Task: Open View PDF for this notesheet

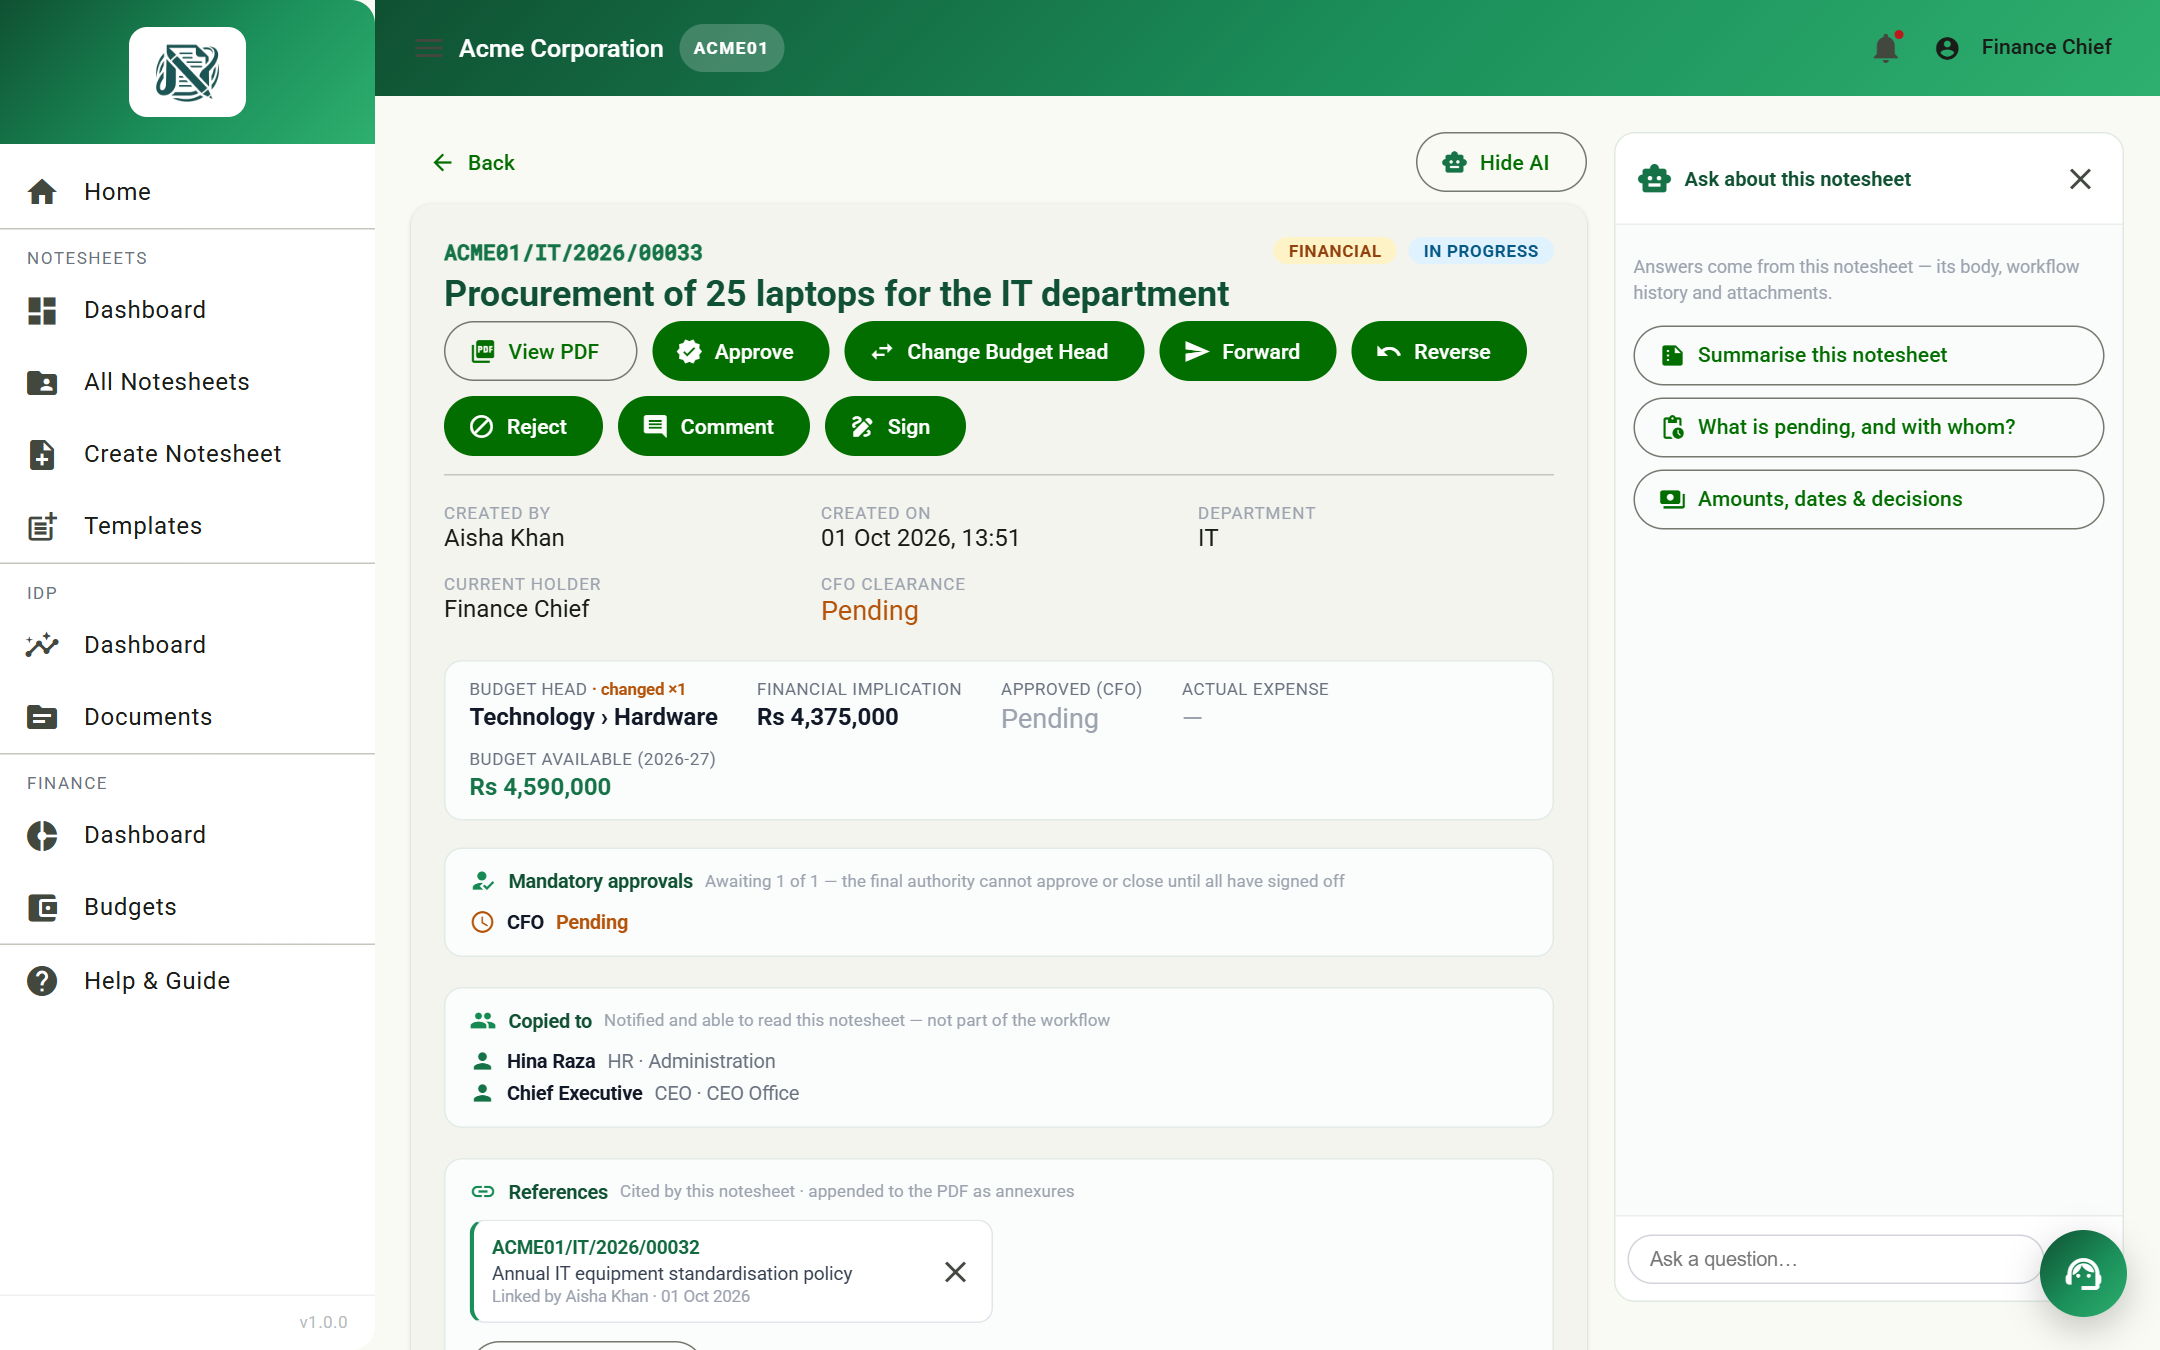Action: (x=540, y=351)
